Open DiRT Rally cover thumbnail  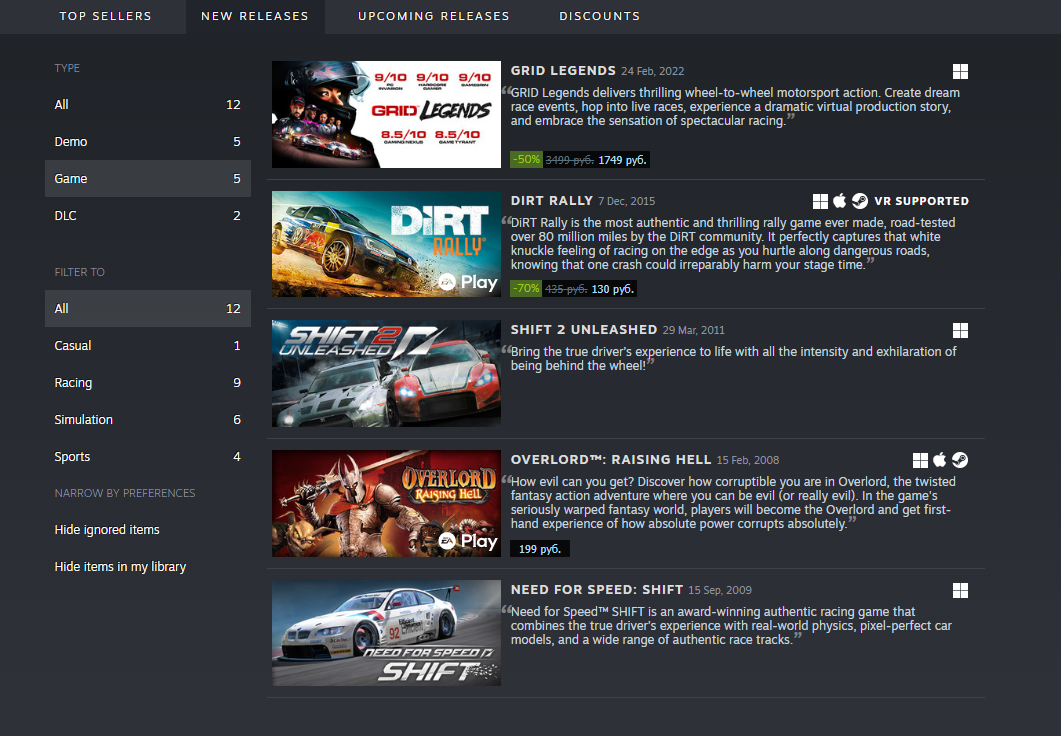[386, 244]
